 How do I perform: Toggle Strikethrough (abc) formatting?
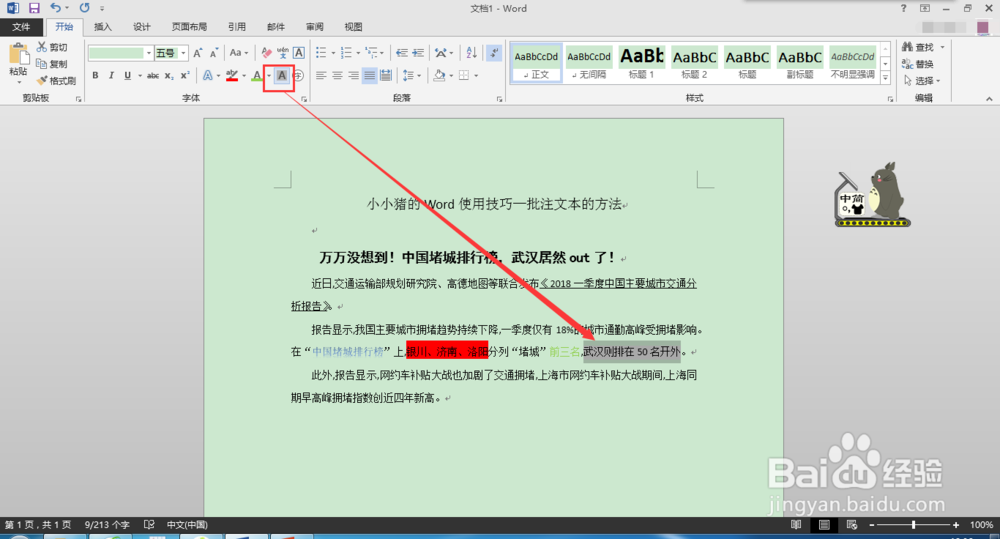(x=152, y=76)
